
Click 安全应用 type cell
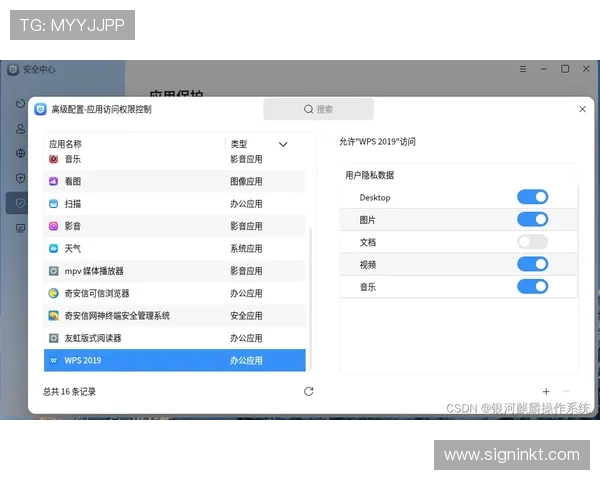point(246,315)
